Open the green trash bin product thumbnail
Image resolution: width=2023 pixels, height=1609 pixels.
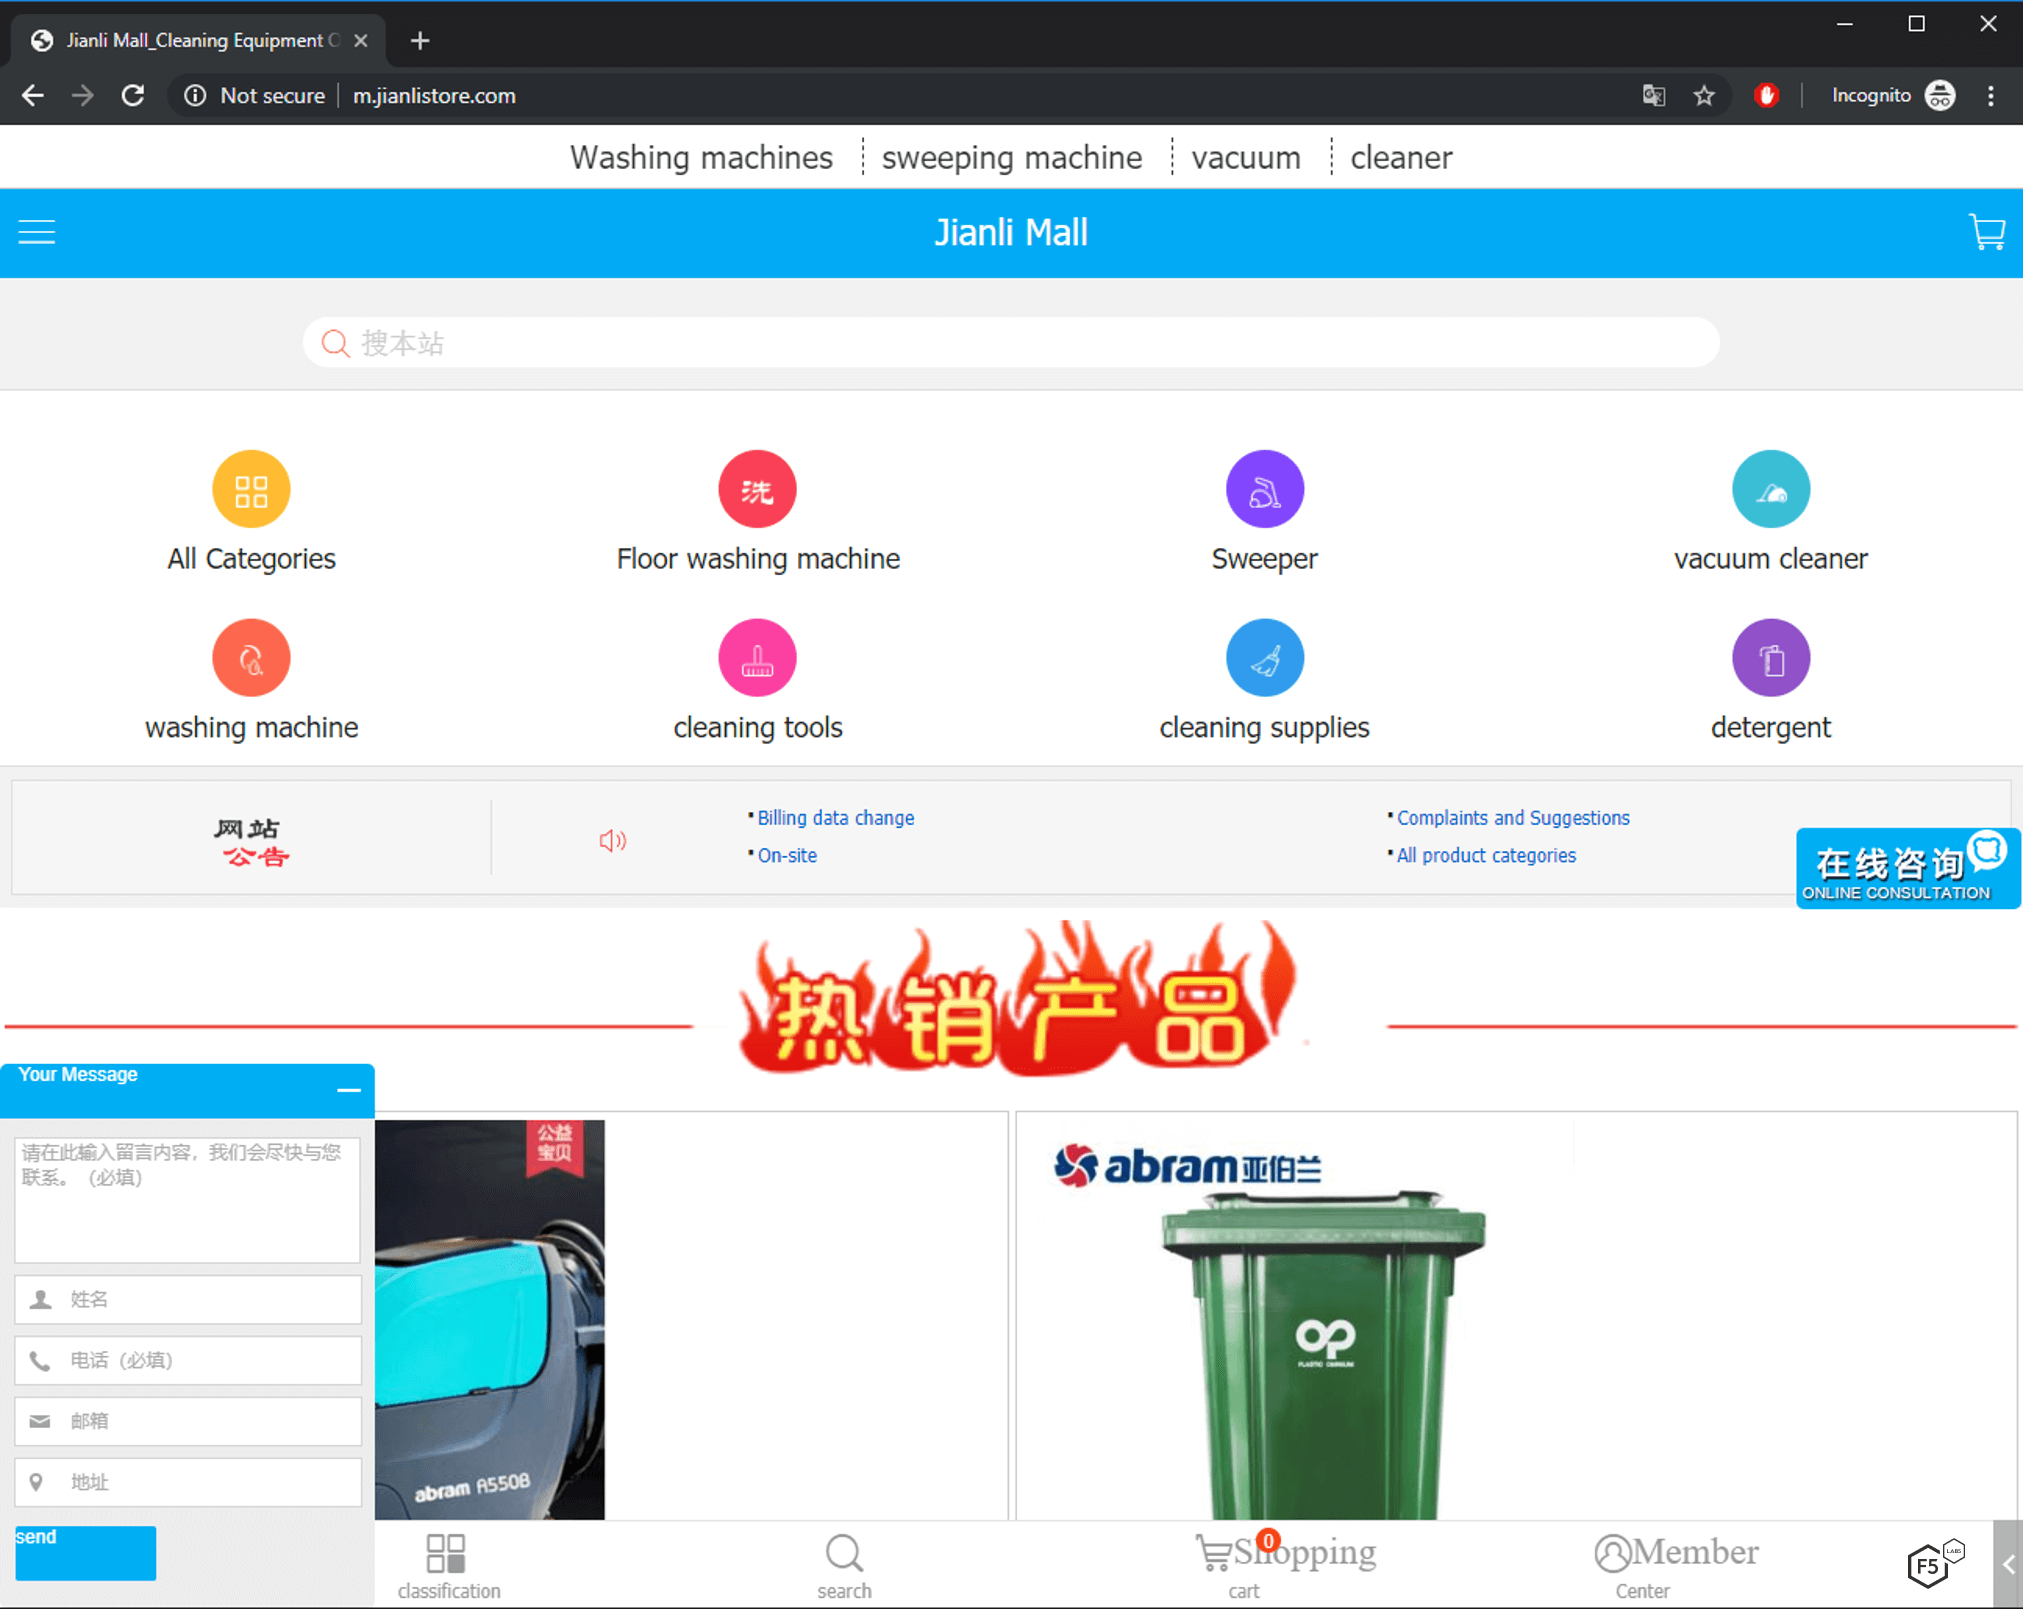coord(1323,1350)
